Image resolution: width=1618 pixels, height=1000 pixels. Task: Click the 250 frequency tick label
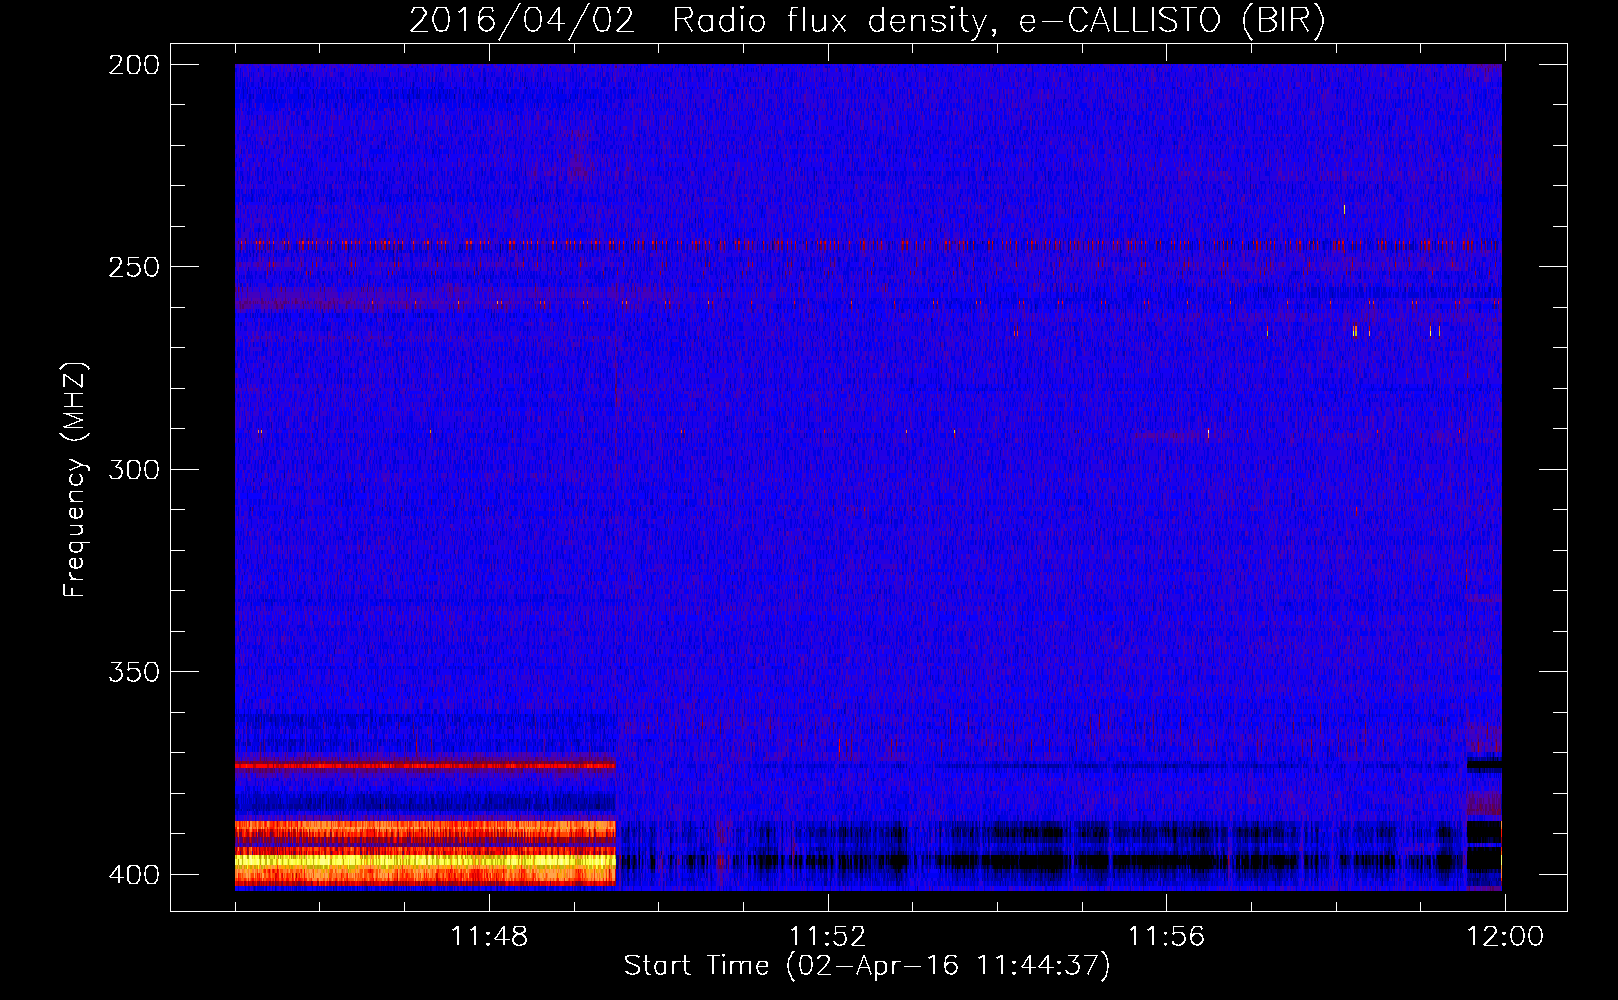(x=133, y=267)
